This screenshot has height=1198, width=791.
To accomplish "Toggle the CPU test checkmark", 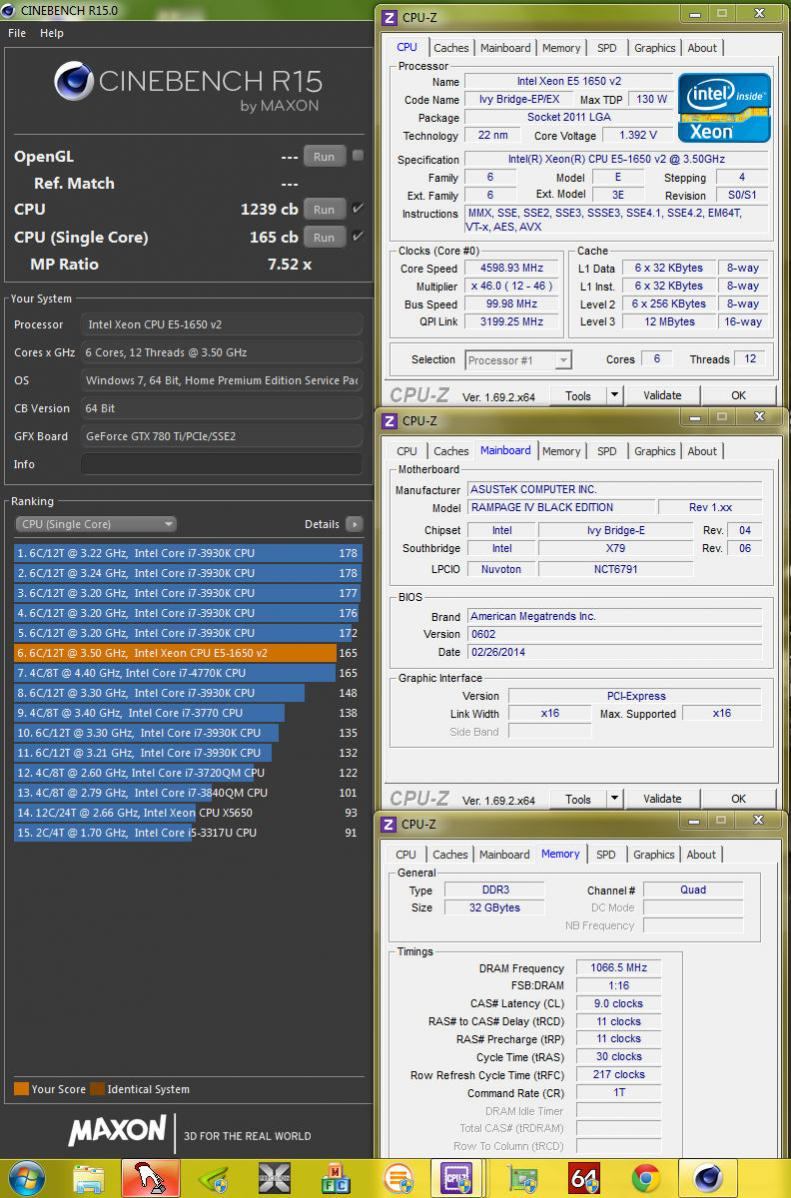I will (358, 208).
